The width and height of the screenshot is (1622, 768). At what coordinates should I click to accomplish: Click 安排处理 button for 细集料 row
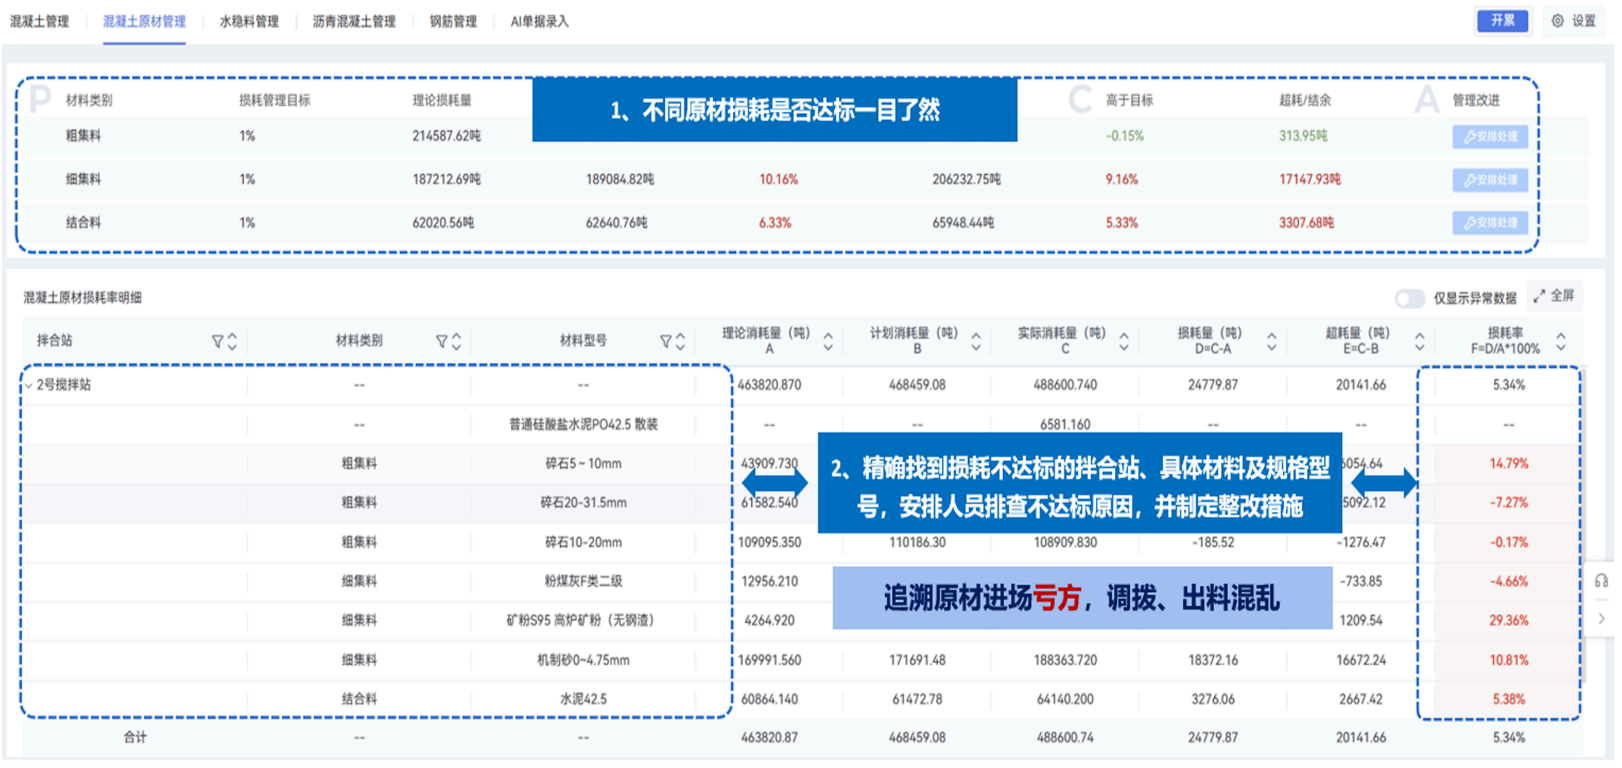point(1489,180)
